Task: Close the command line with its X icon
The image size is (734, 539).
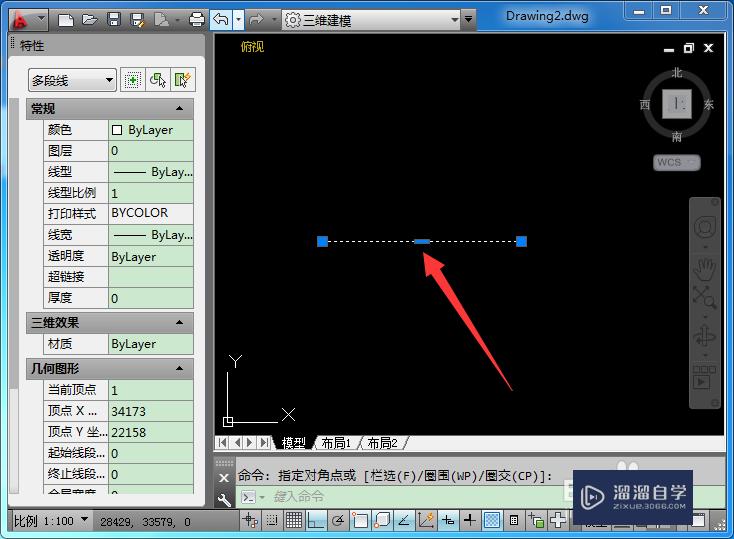Action: pyautogui.click(x=224, y=478)
